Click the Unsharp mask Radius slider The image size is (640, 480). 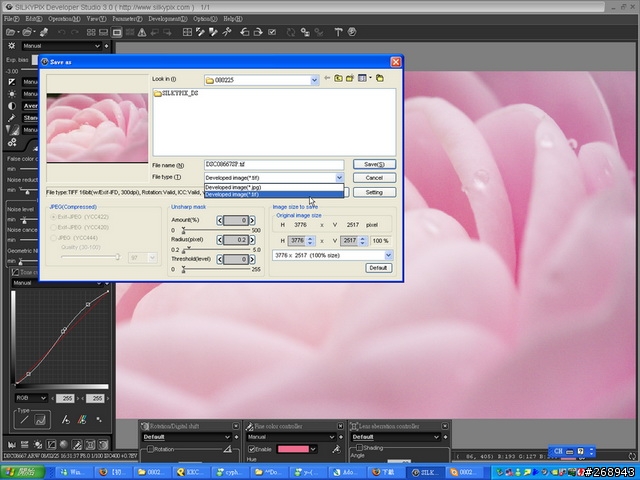coord(216,249)
